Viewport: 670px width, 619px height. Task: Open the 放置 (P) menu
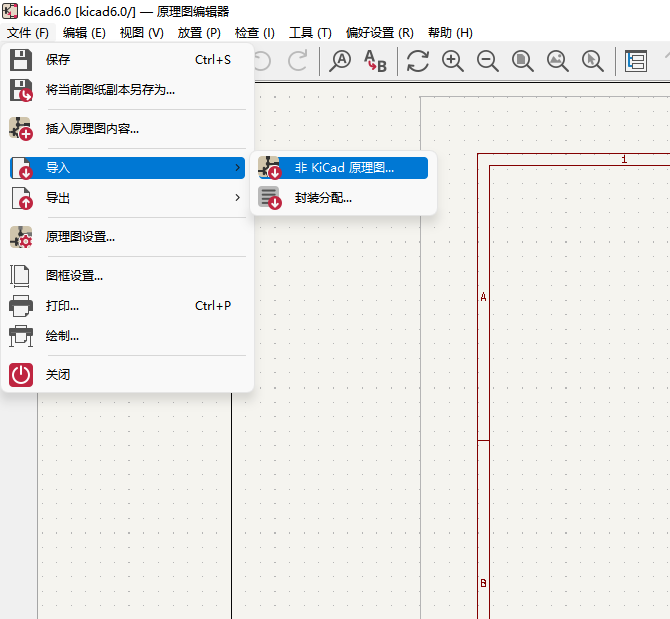point(199,33)
